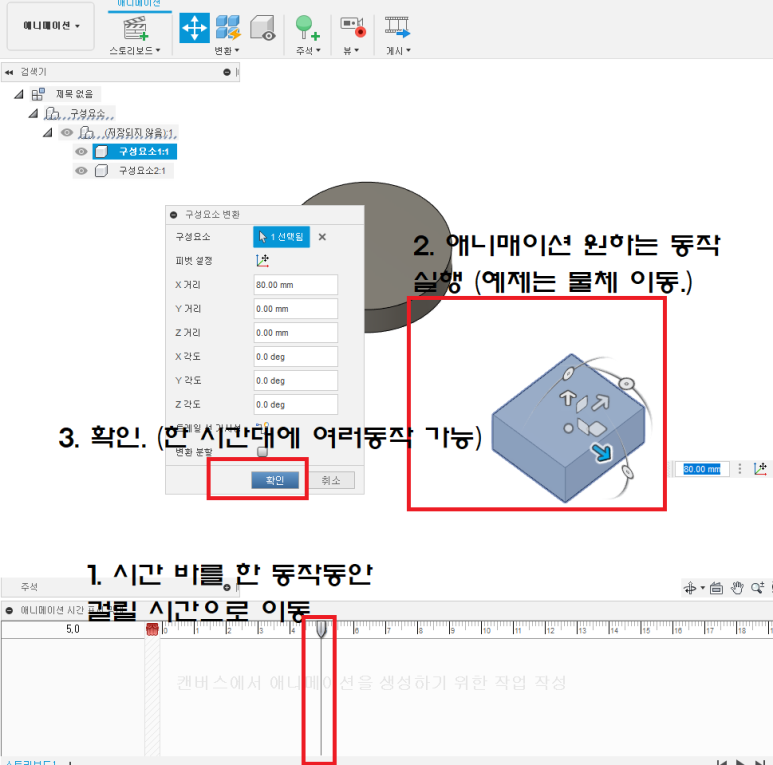This screenshot has height=765, width=773.
Task: Click the orbit navigation icon
Action: click(690, 588)
